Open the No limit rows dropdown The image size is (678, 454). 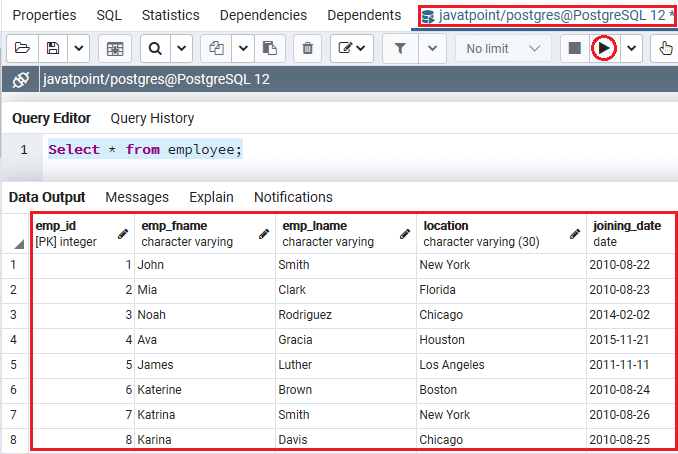[x=503, y=48]
